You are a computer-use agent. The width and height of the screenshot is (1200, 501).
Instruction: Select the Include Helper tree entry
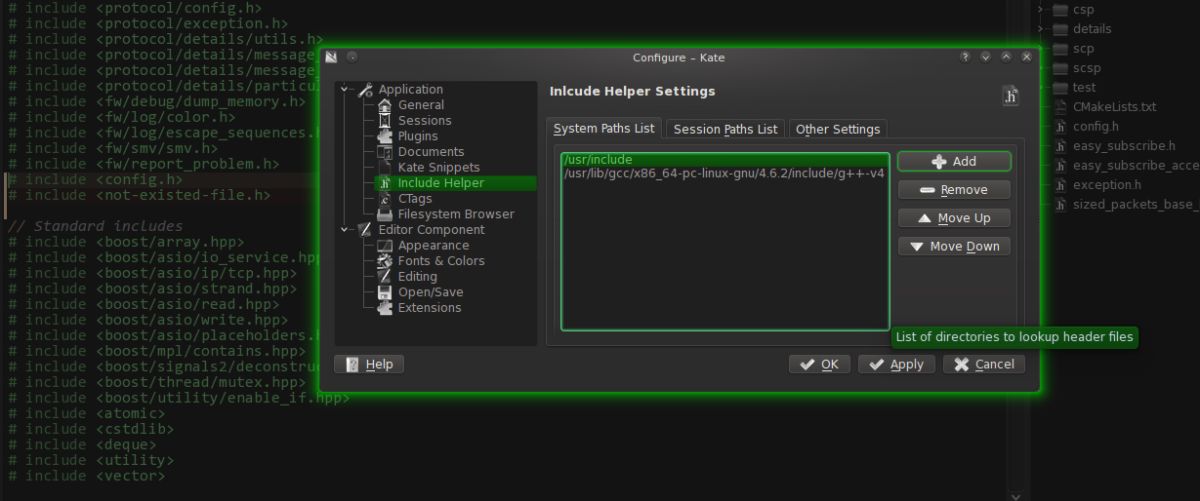tap(455, 183)
